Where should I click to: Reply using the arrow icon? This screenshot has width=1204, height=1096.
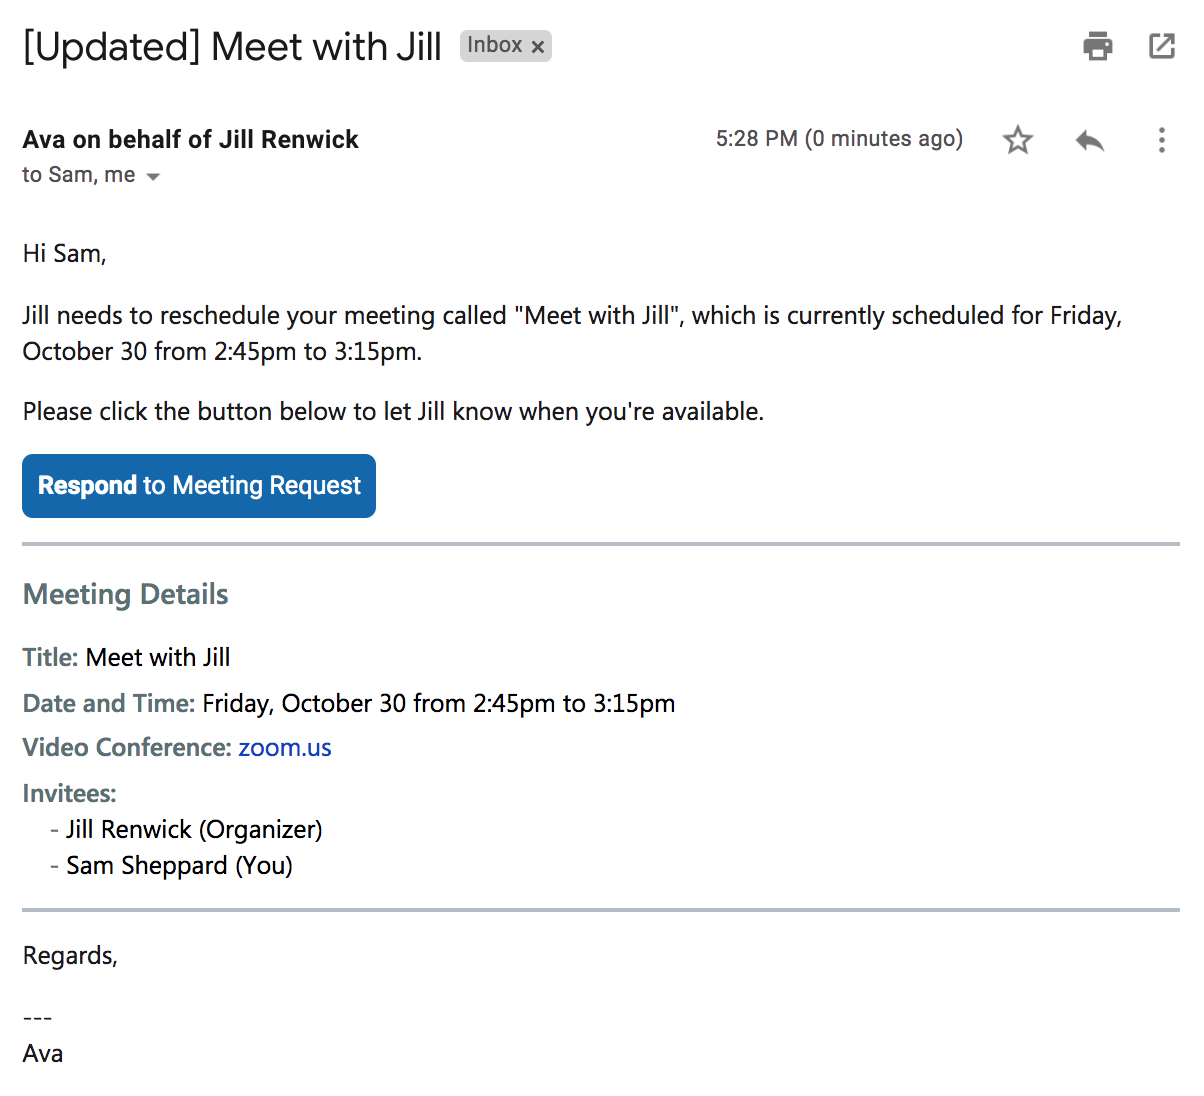1090,140
